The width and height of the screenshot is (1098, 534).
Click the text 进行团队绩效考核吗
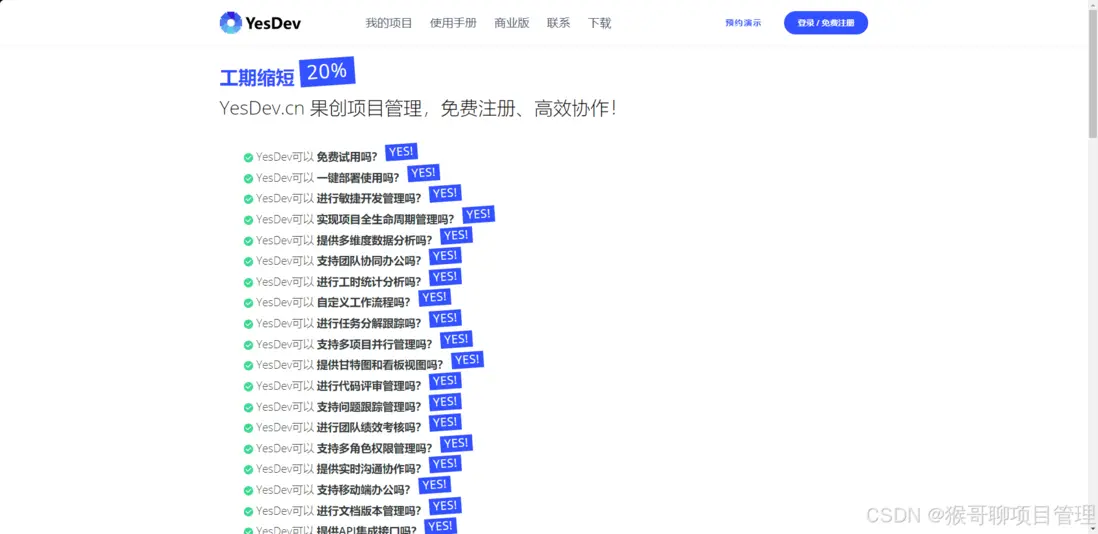coord(369,427)
